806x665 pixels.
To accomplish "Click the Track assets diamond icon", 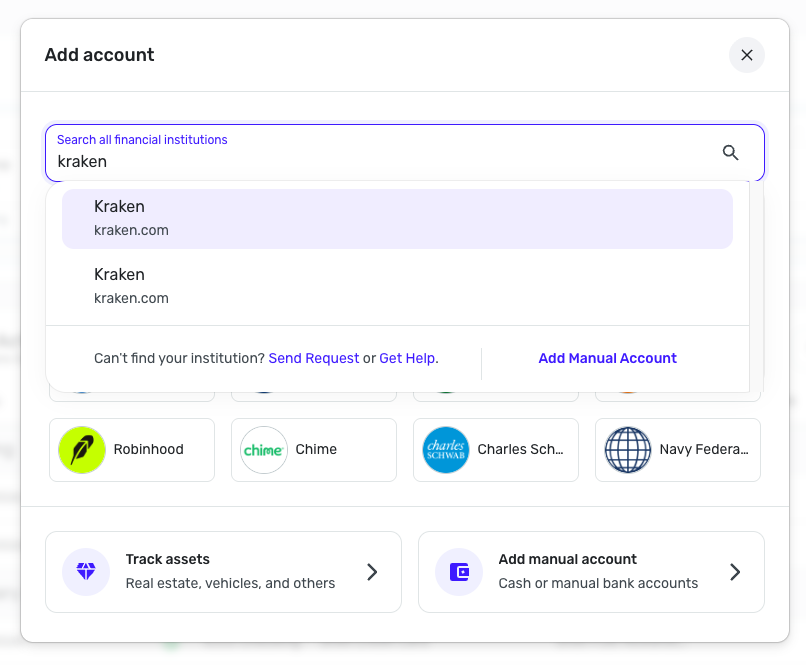I will (x=86, y=572).
